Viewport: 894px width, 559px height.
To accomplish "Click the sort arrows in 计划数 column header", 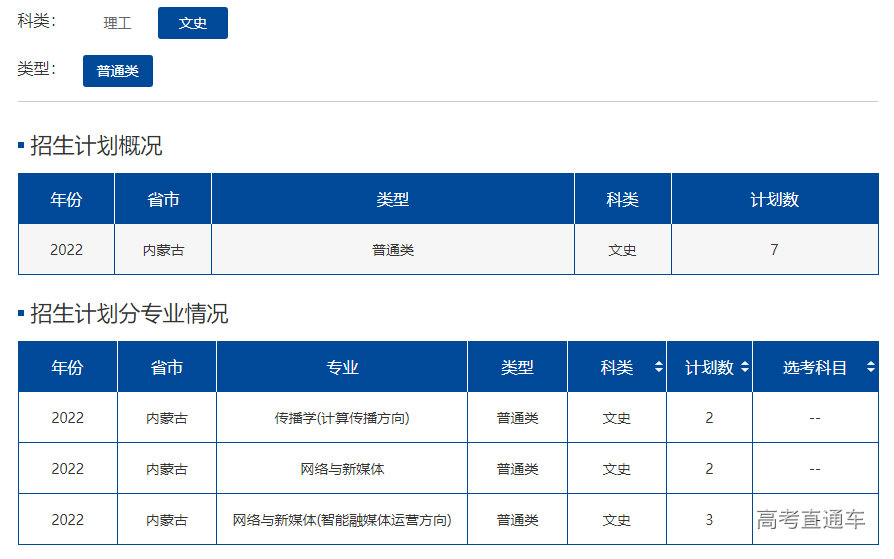I will pos(744,368).
